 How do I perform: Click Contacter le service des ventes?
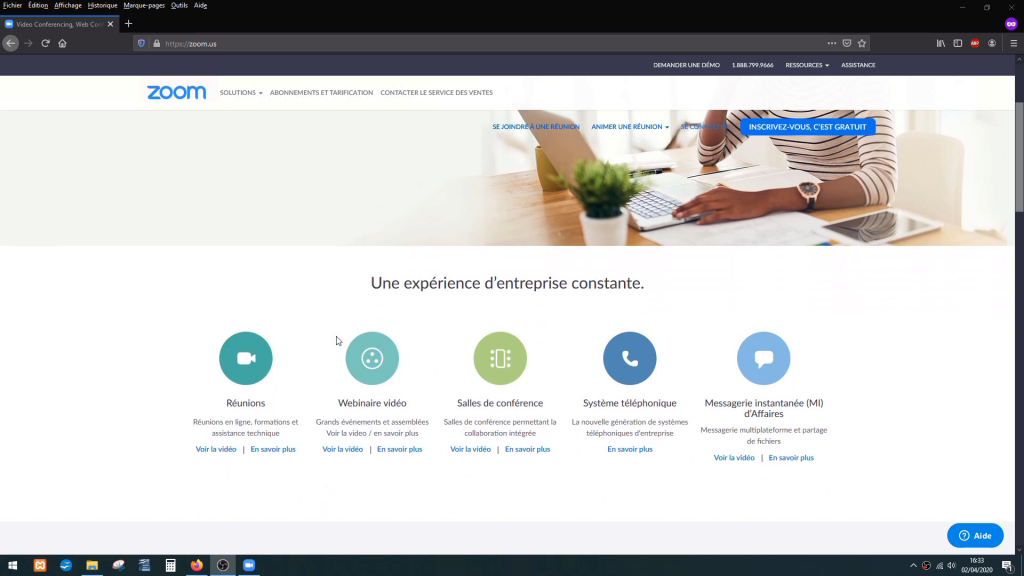436,93
